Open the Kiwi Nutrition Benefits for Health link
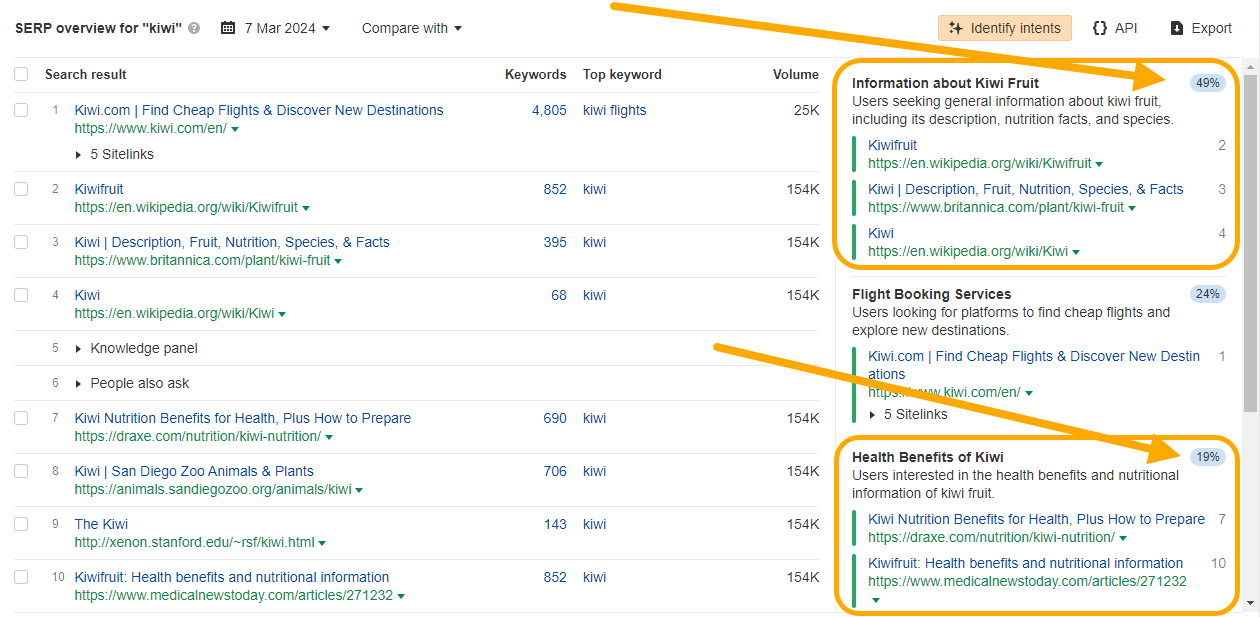 click(x=242, y=418)
